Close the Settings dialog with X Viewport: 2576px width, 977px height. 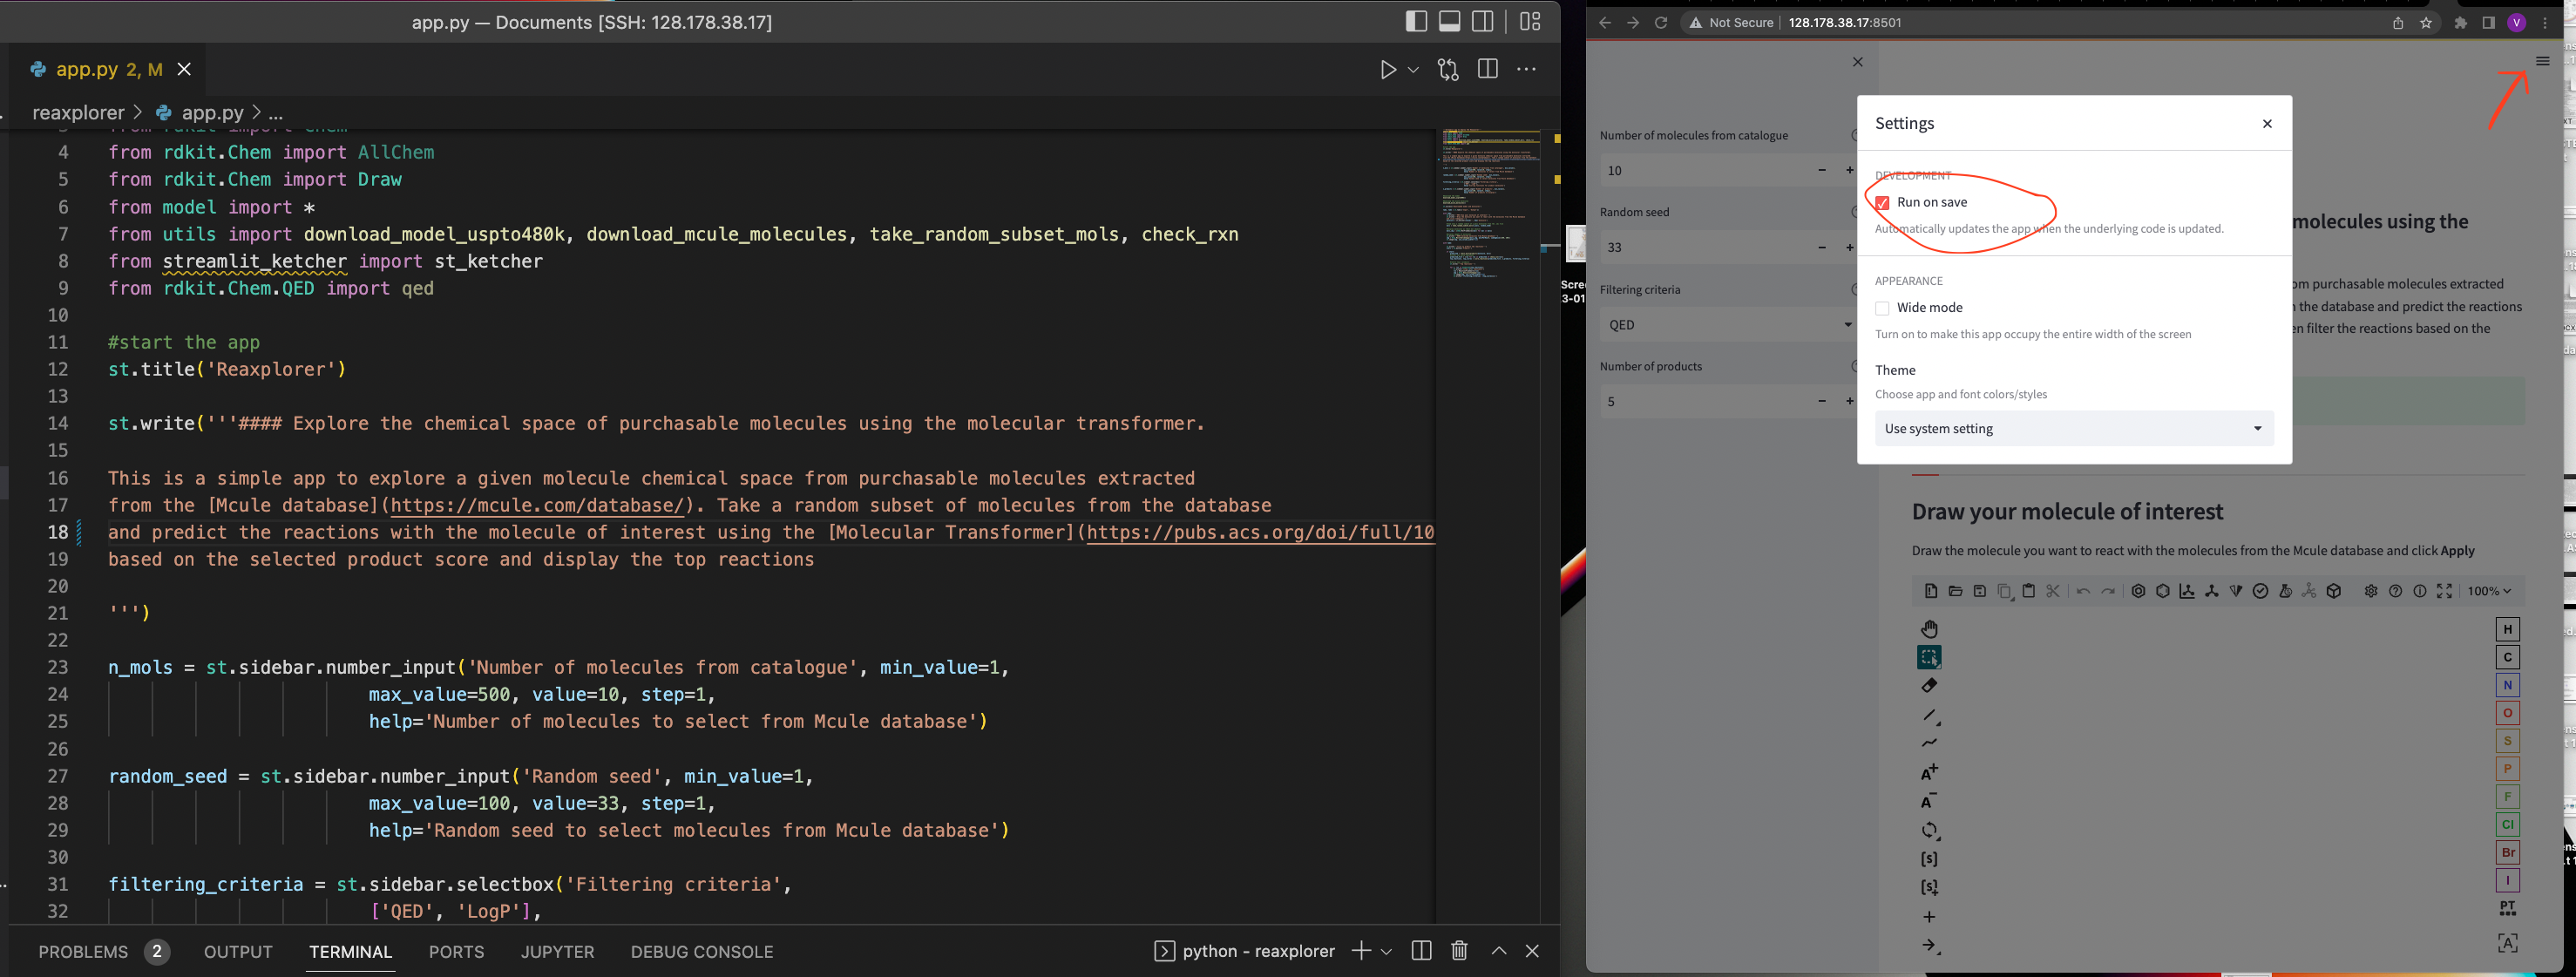point(2267,124)
